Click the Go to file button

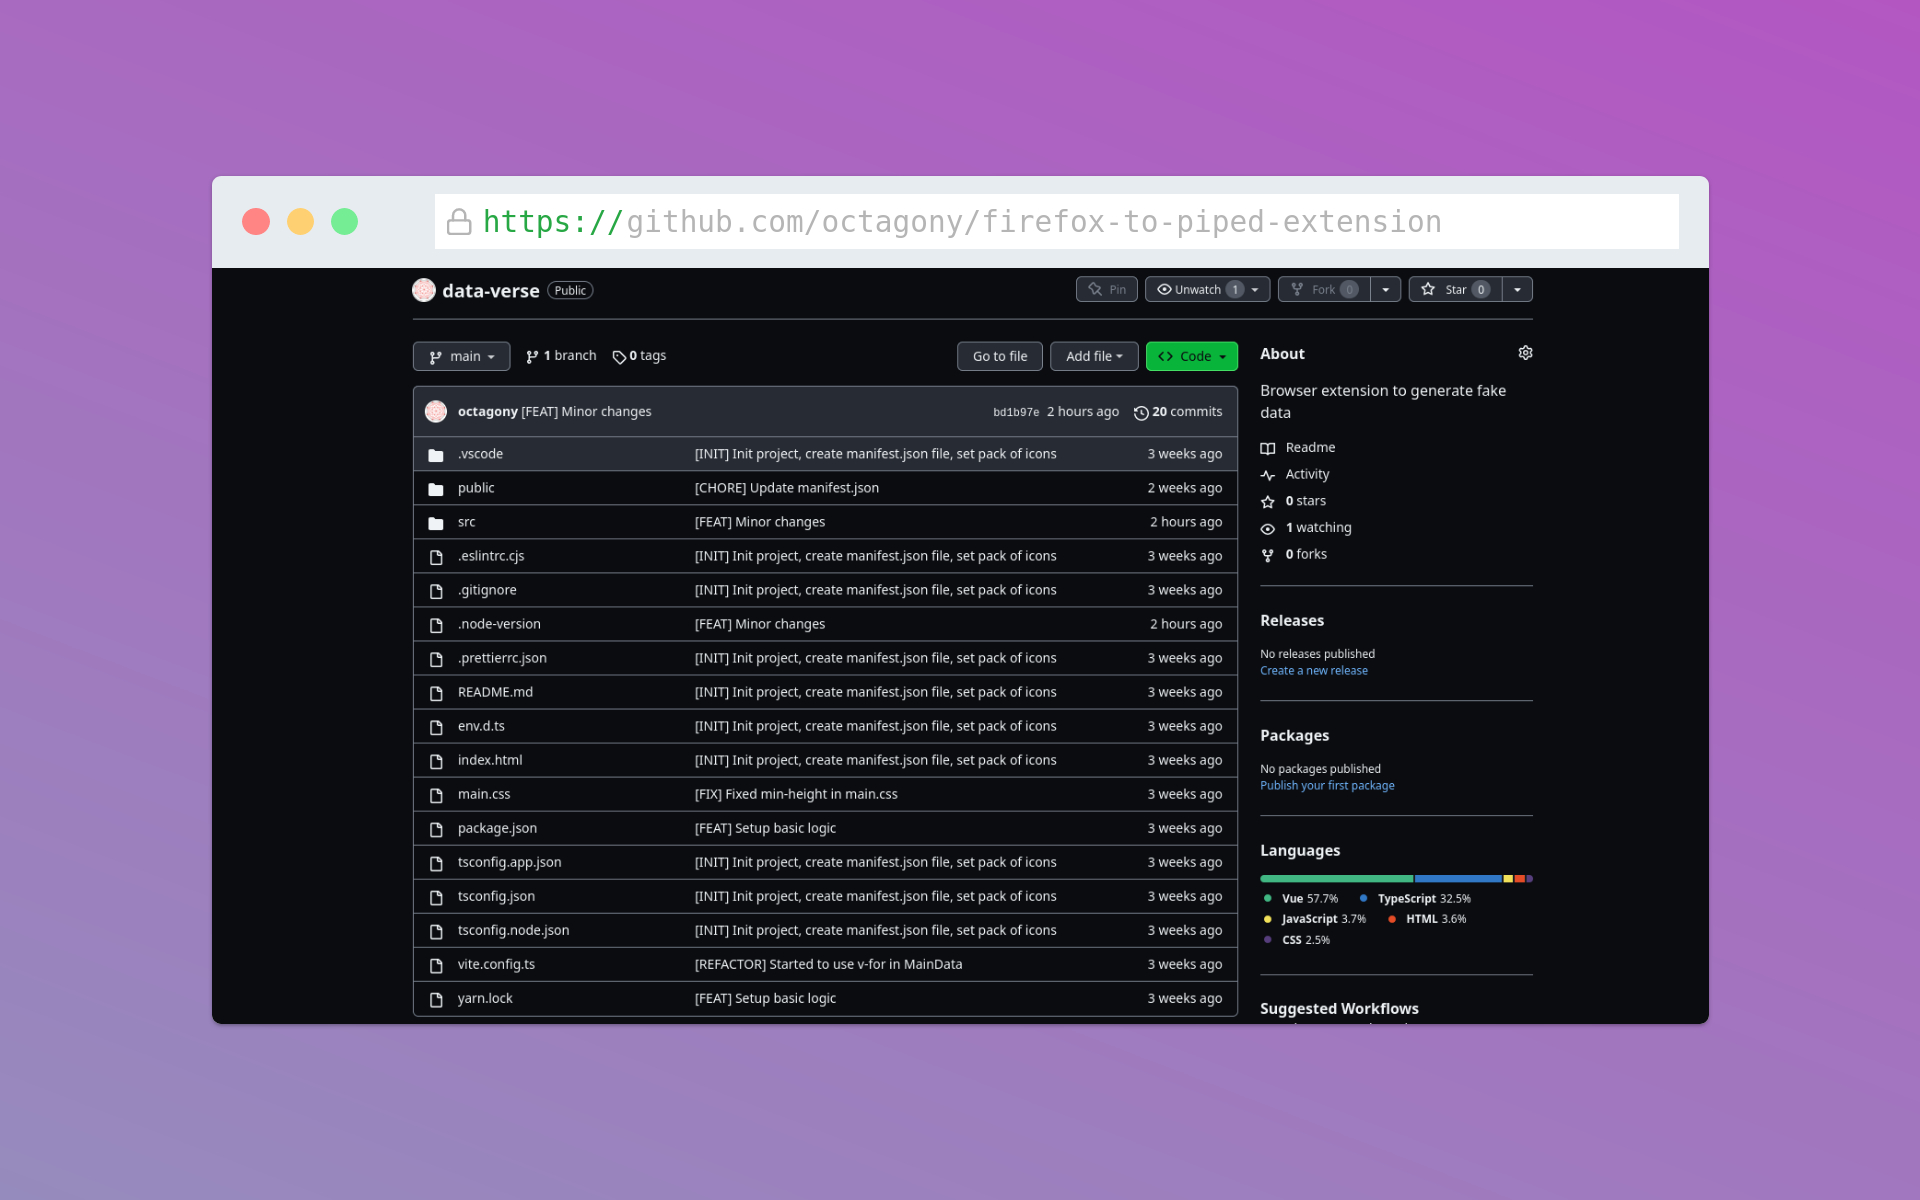click(999, 356)
